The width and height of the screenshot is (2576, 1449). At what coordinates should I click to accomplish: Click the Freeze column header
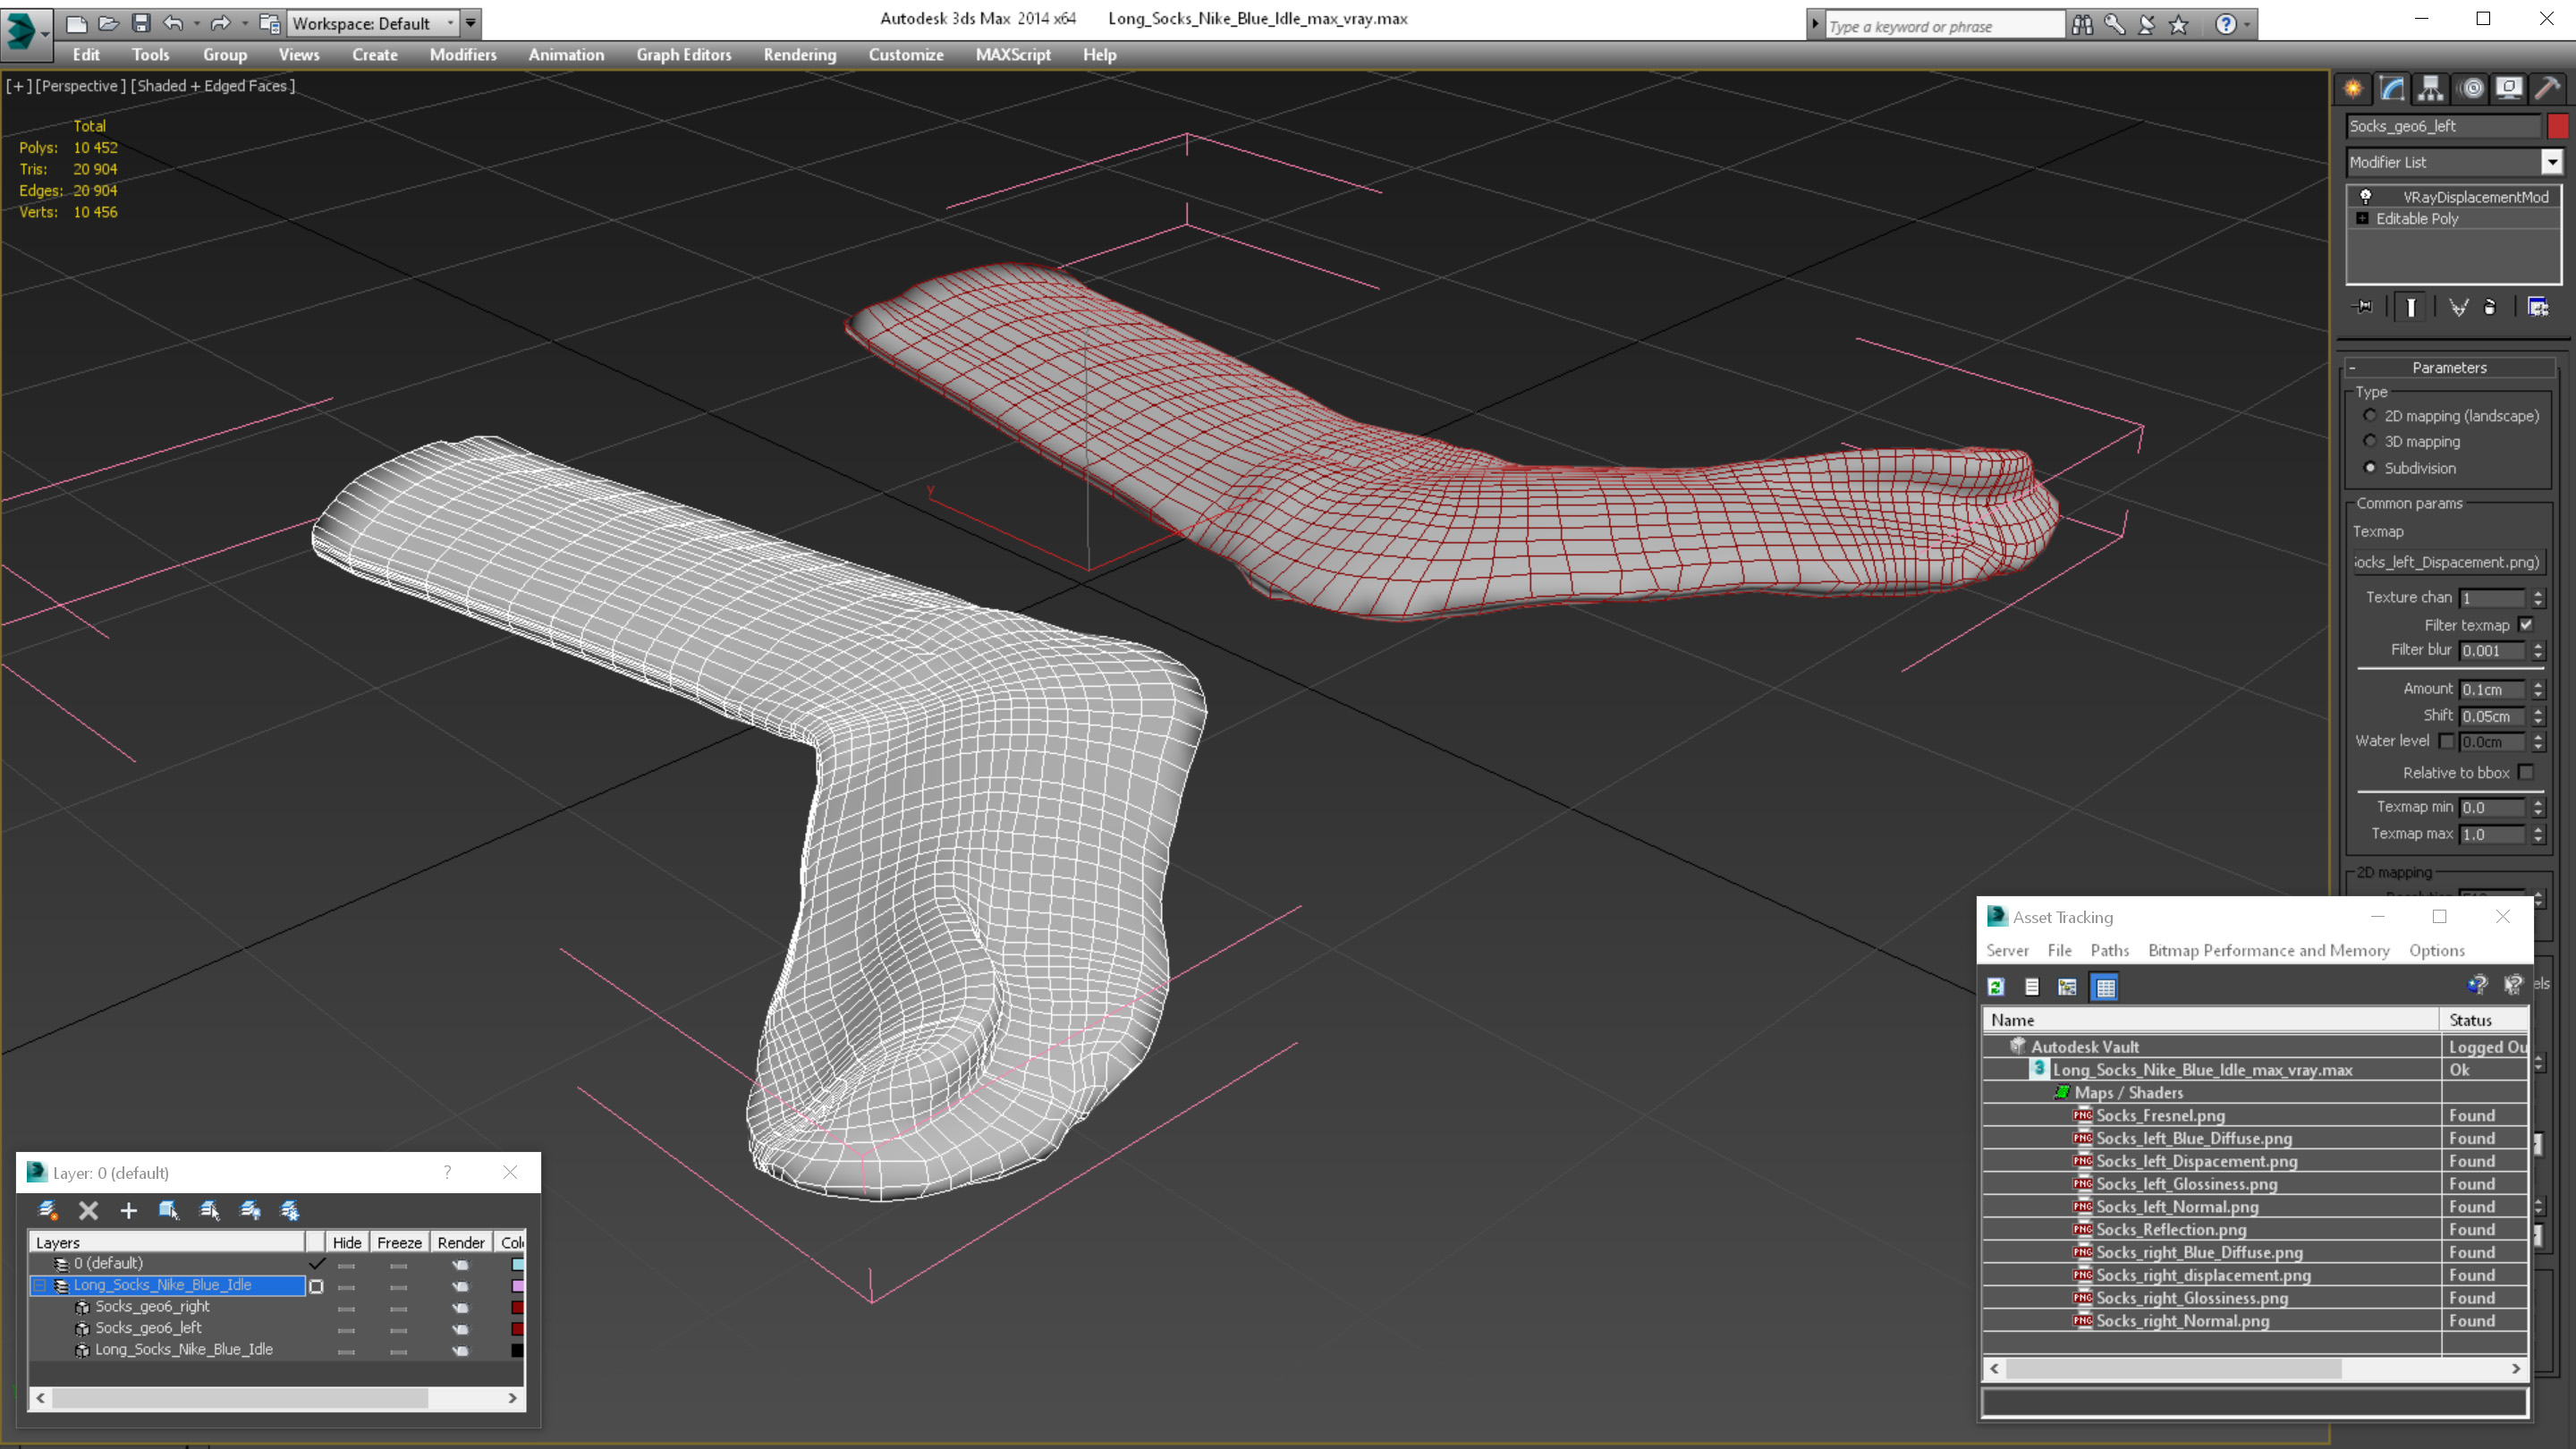(399, 1242)
